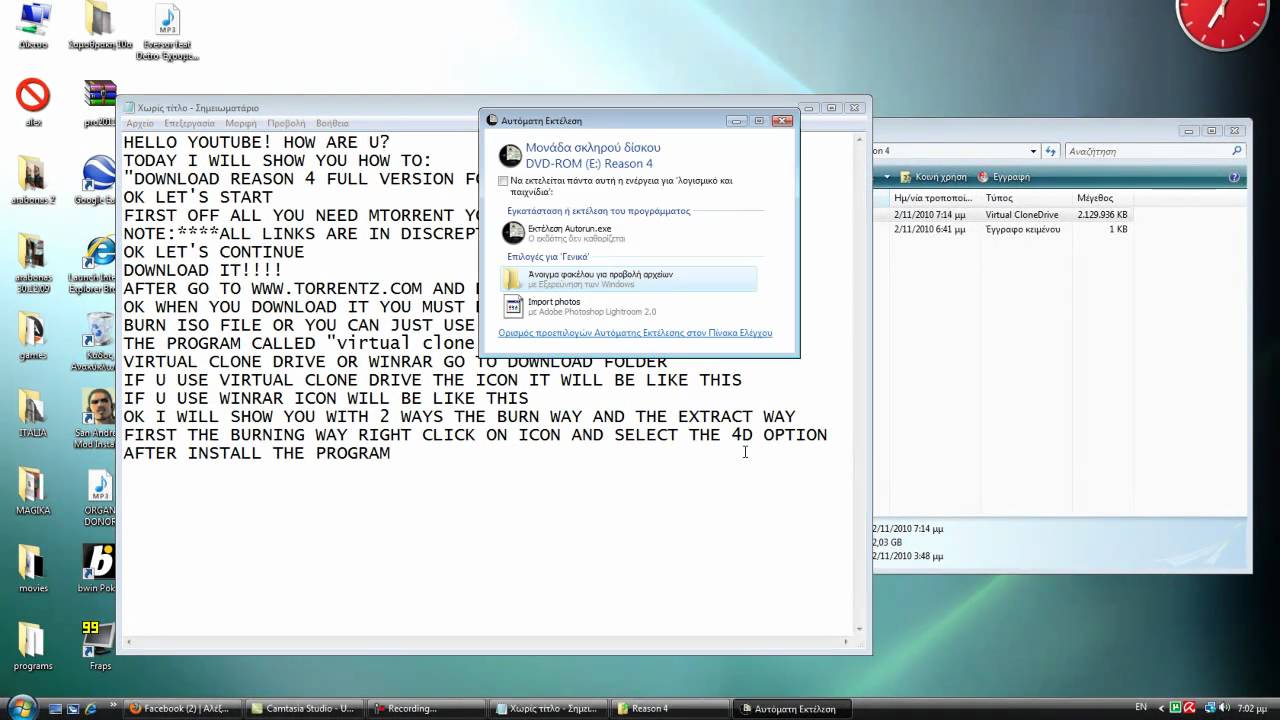Tick the always do this for software checkbox
1280x720 pixels.
pyautogui.click(x=503, y=181)
